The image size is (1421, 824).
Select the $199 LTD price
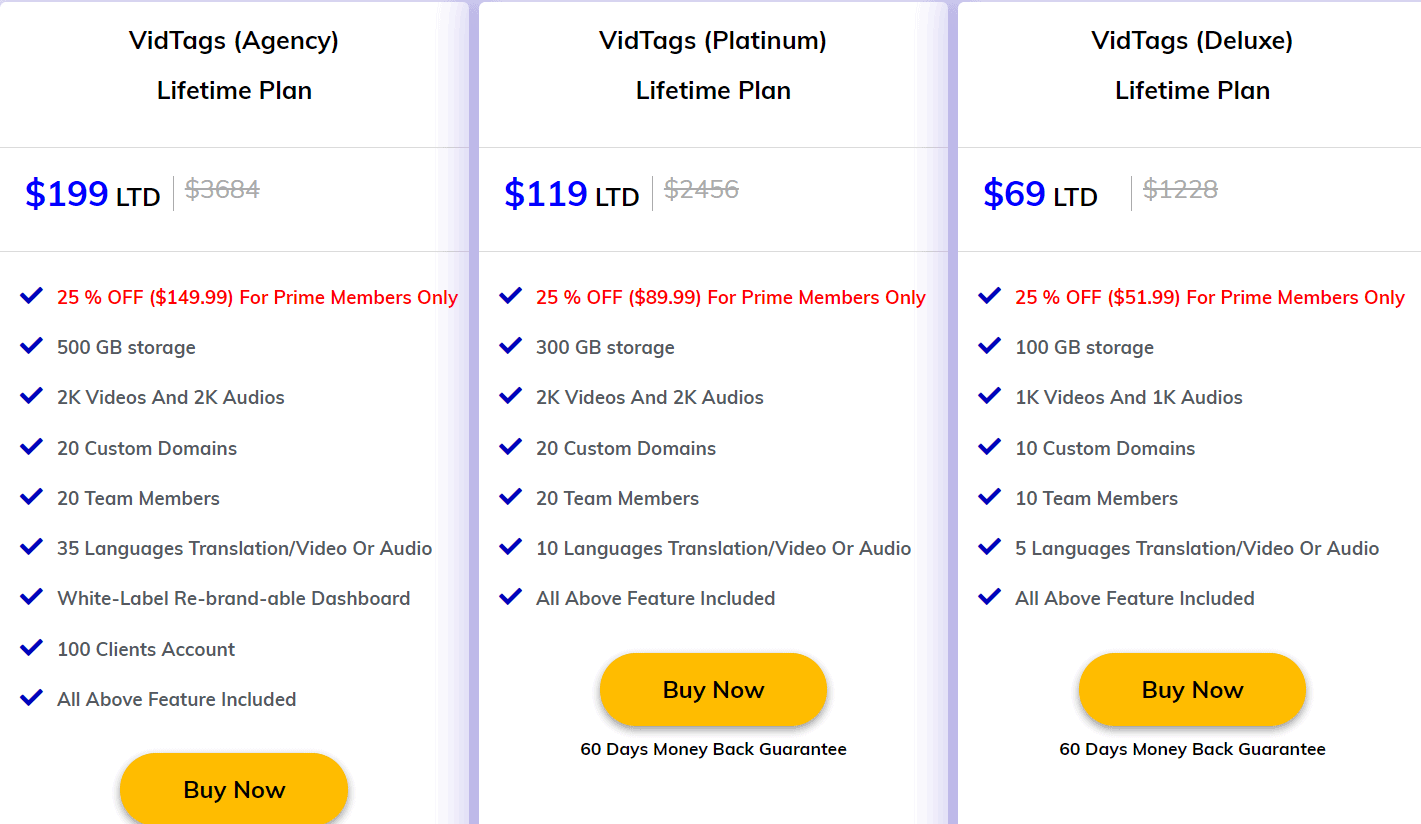pyautogui.click(x=92, y=193)
